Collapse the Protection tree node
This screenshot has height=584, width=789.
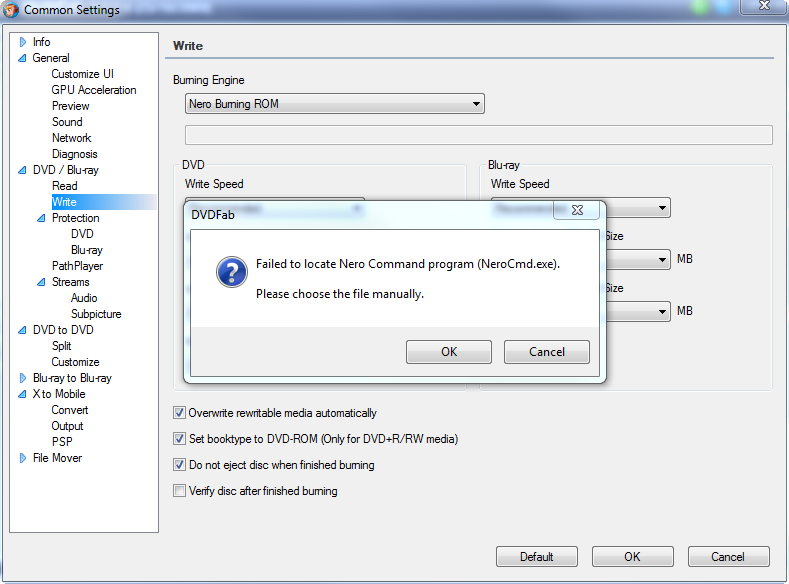point(41,218)
